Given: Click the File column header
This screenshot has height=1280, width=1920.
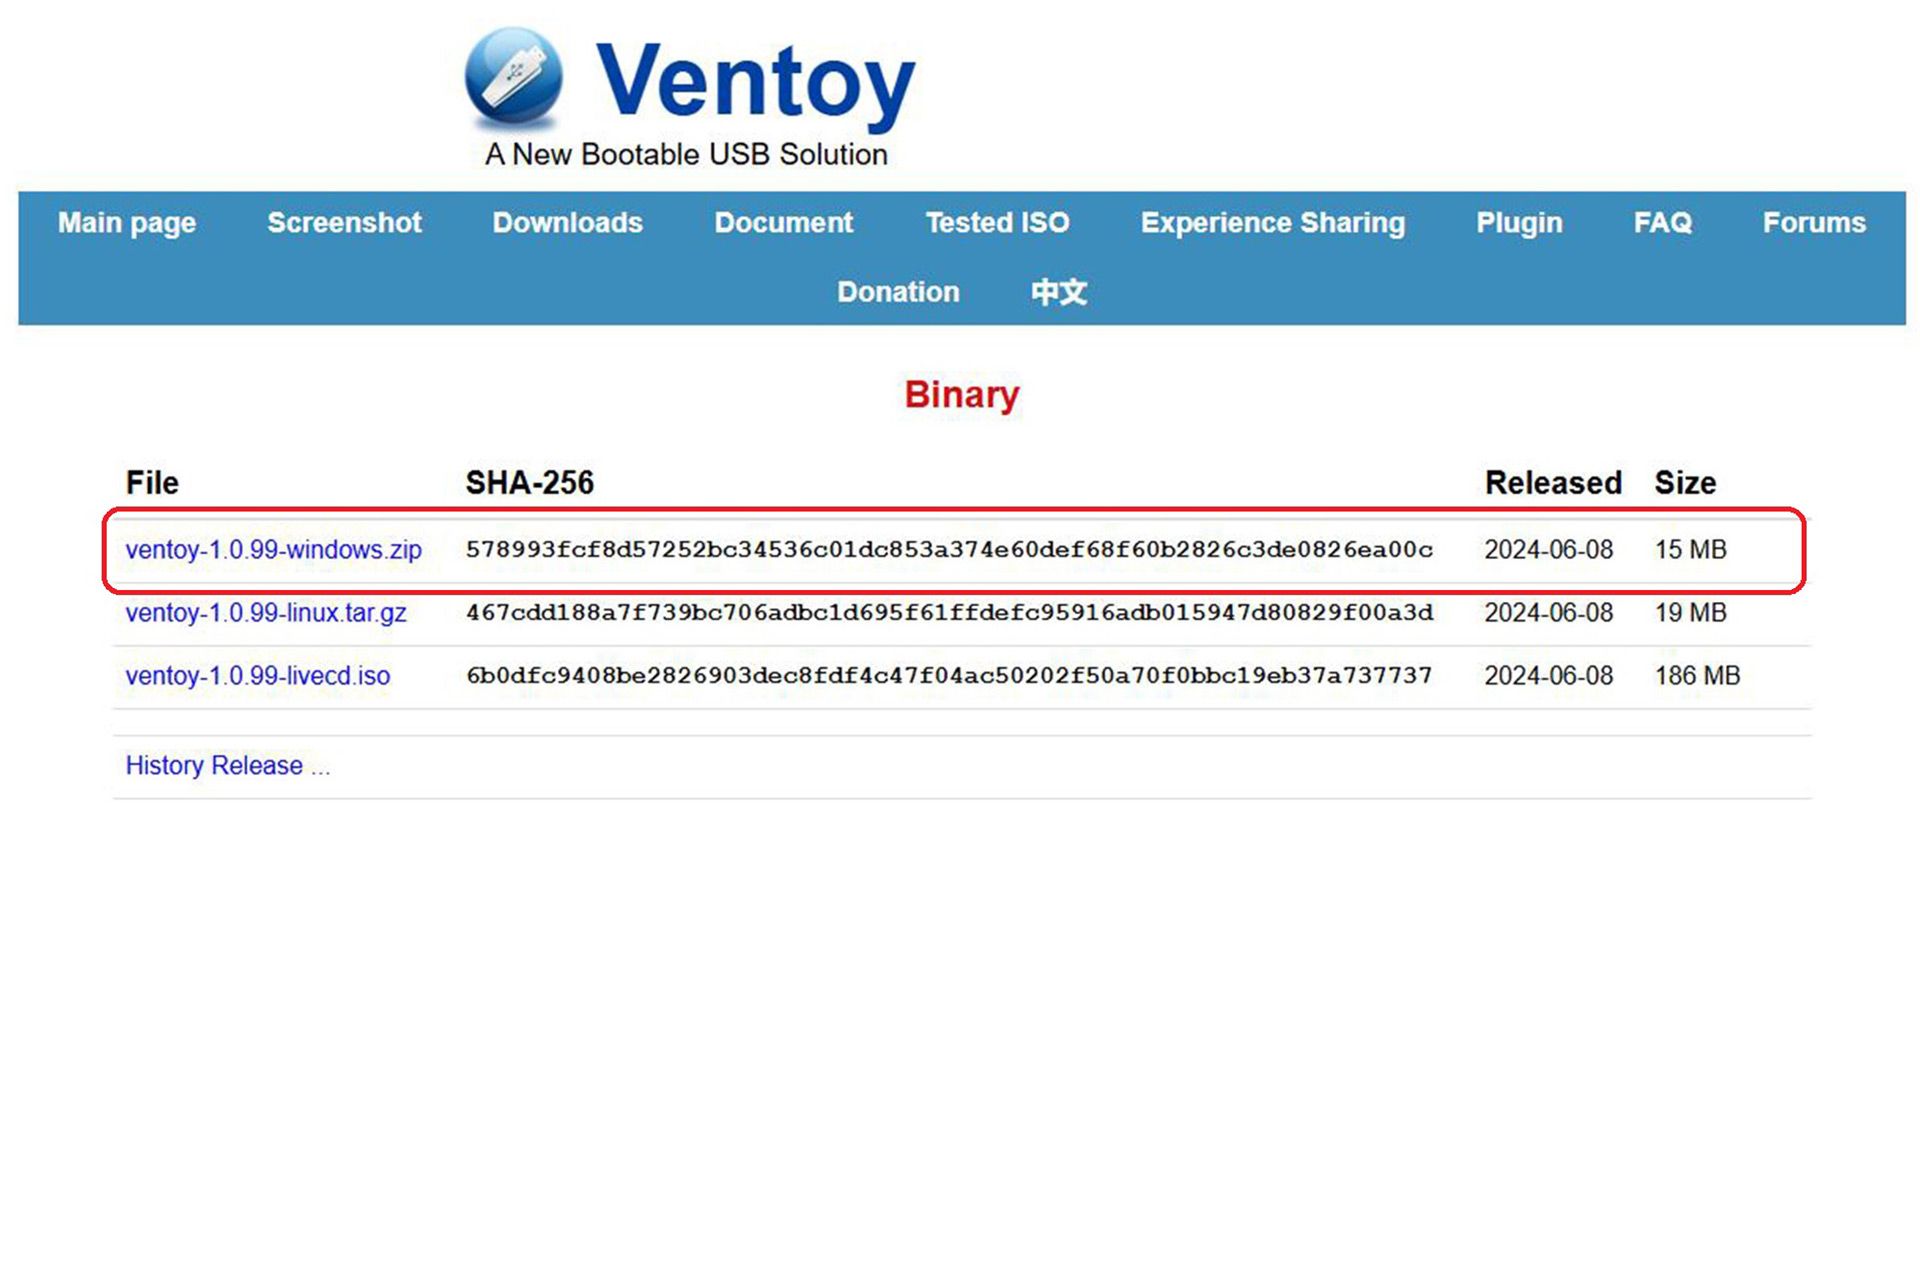Looking at the screenshot, I should [x=152, y=483].
